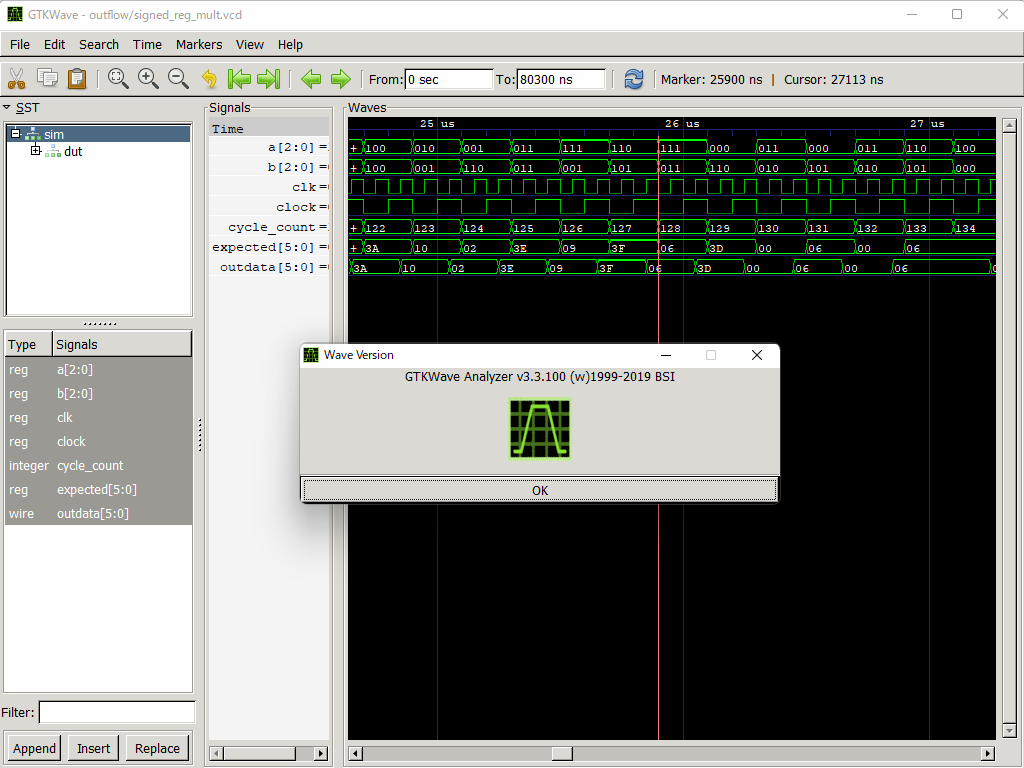Jump to end with green right-bar arrow
Viewport: 1024px width, 768px height.
(269, 79)
